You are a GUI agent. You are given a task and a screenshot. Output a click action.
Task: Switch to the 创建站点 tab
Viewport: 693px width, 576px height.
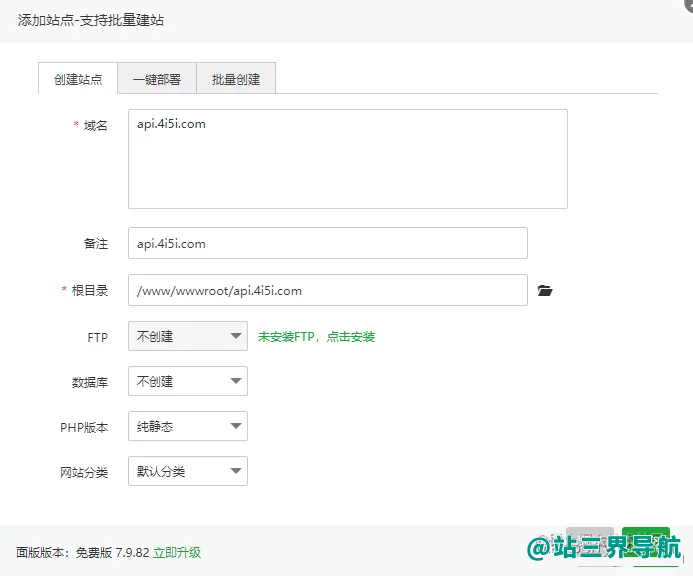coord(78,79)
